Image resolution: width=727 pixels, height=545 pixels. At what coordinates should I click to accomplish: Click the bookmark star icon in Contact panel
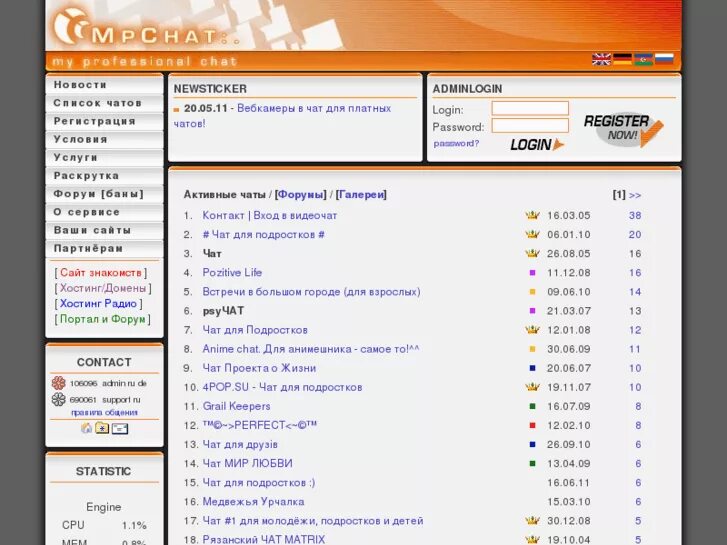[102, 428]
